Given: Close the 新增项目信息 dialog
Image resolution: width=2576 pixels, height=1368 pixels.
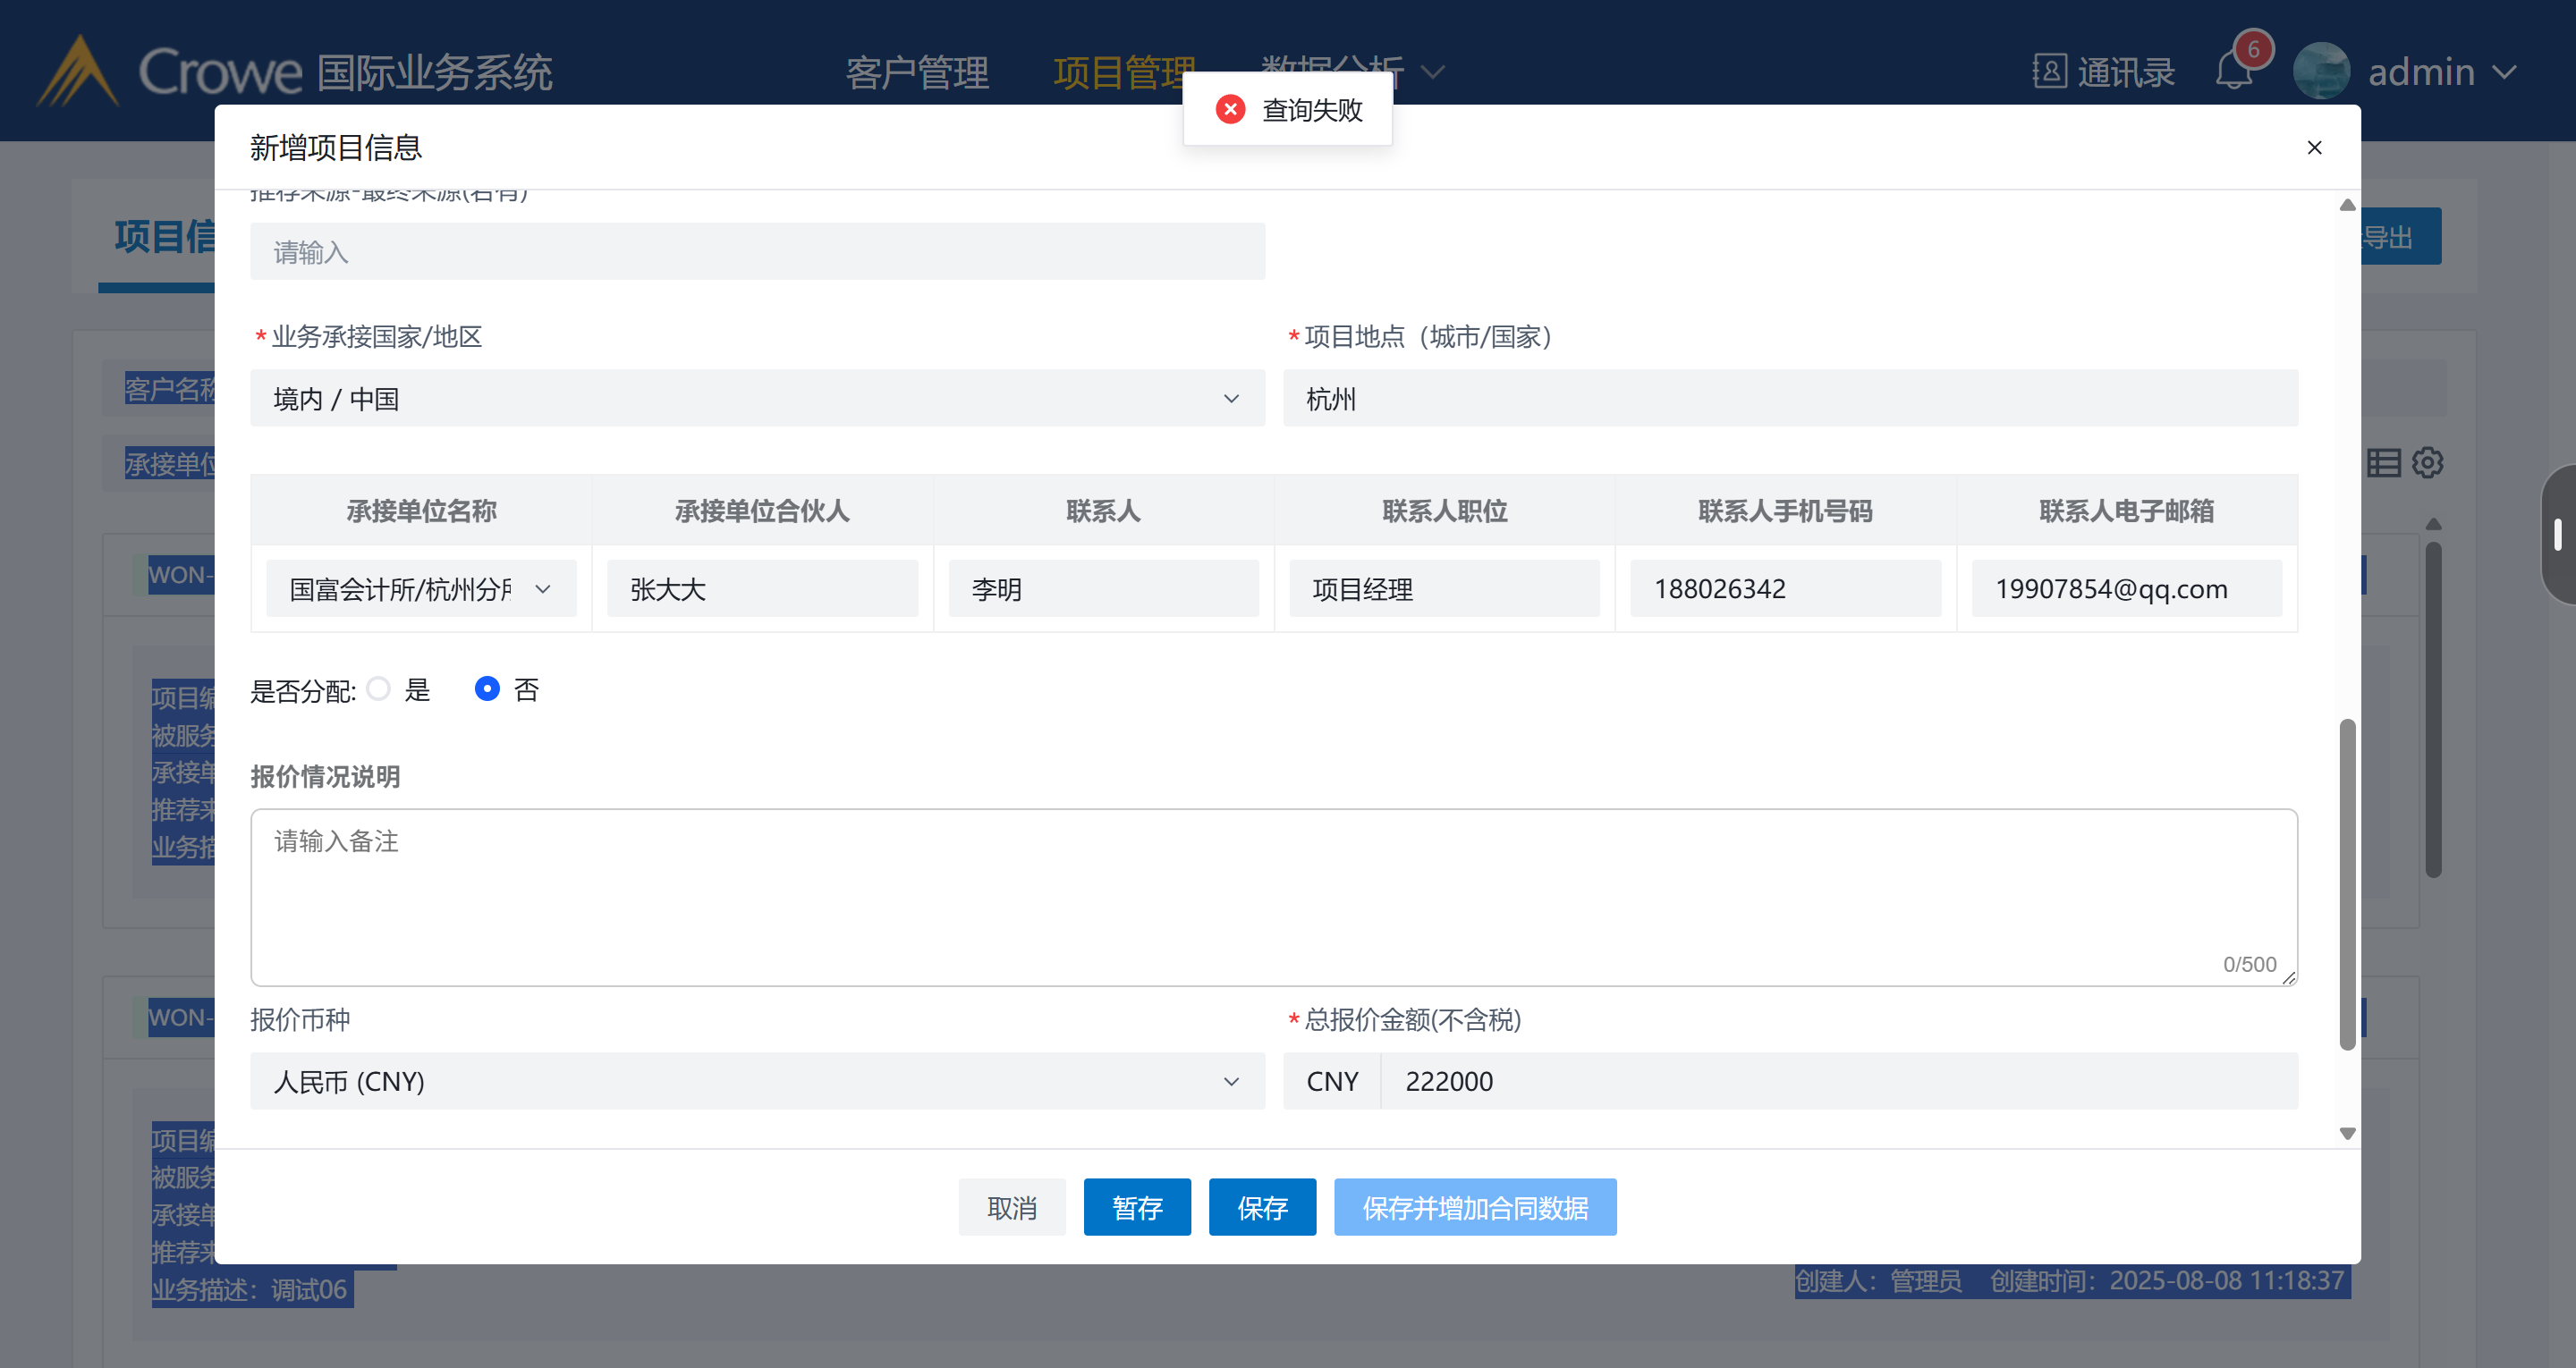Looking at the screenshot, I should coord(2314,148).
